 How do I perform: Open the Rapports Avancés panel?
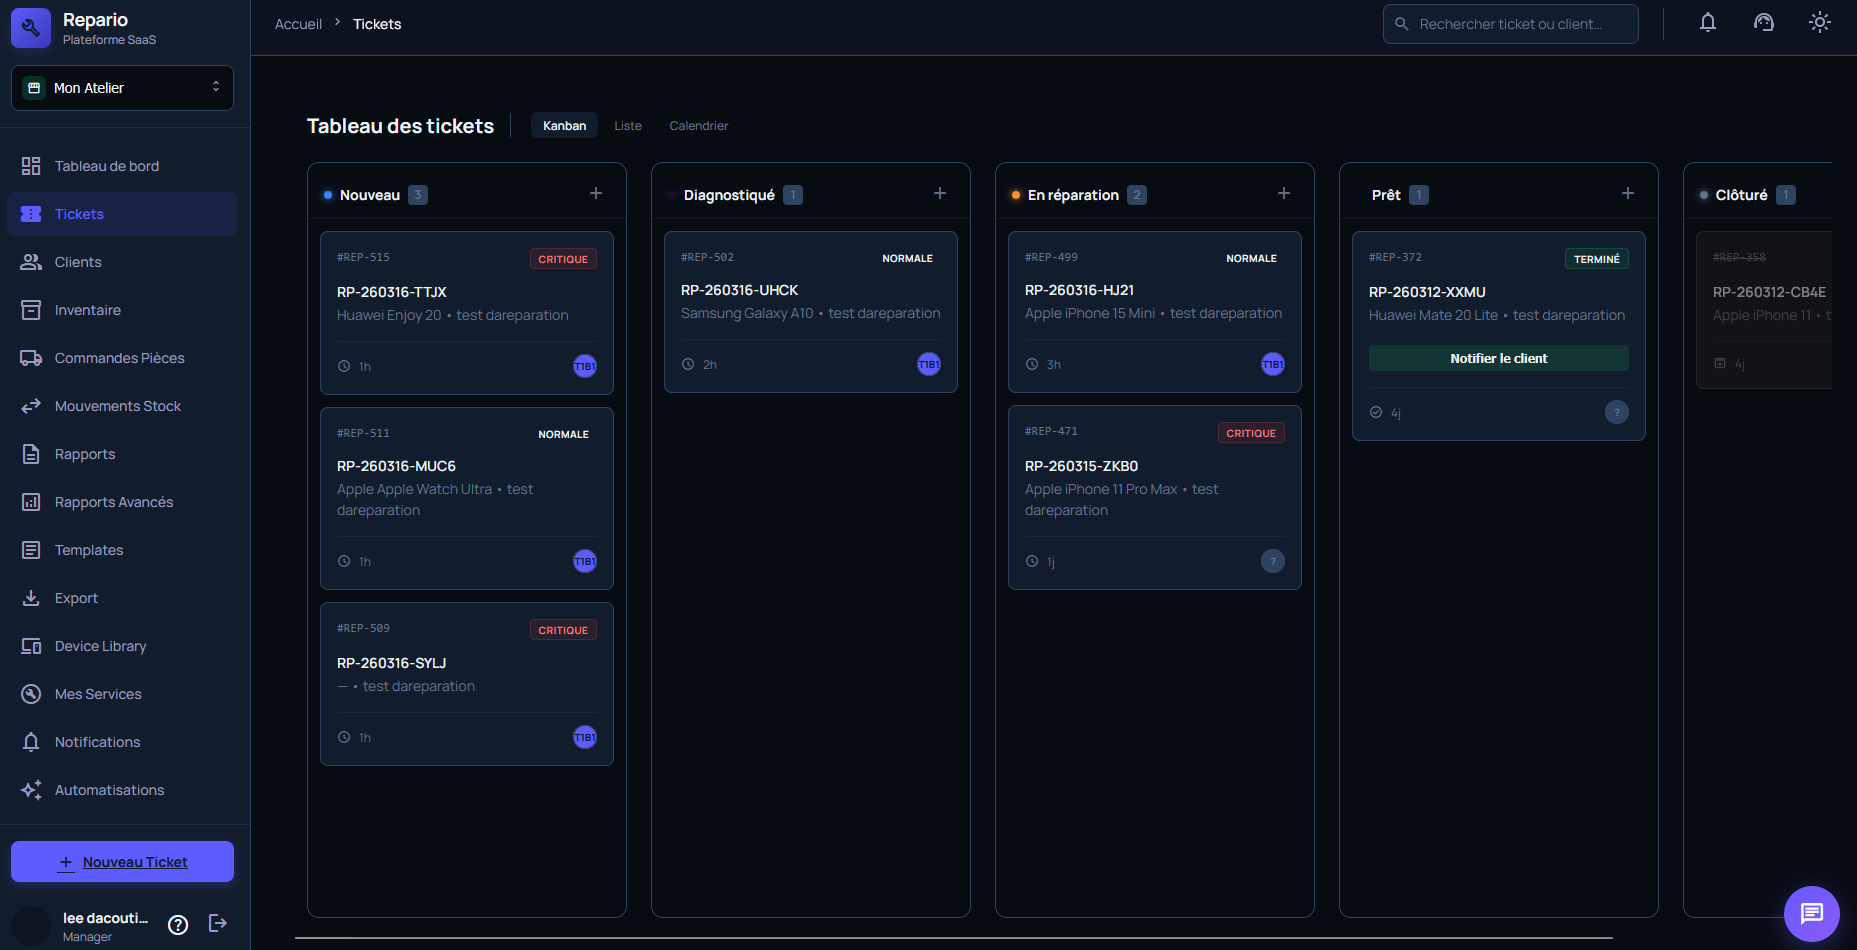(x=113, y=502)
